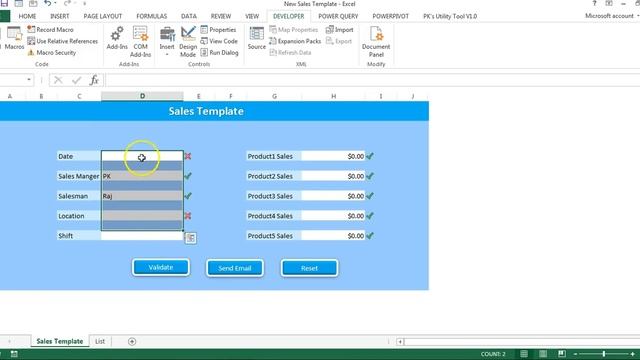This screenshot has height=360, width=640.
Task: Open COM Add-Ins dialog
Action: pos(140,42)
